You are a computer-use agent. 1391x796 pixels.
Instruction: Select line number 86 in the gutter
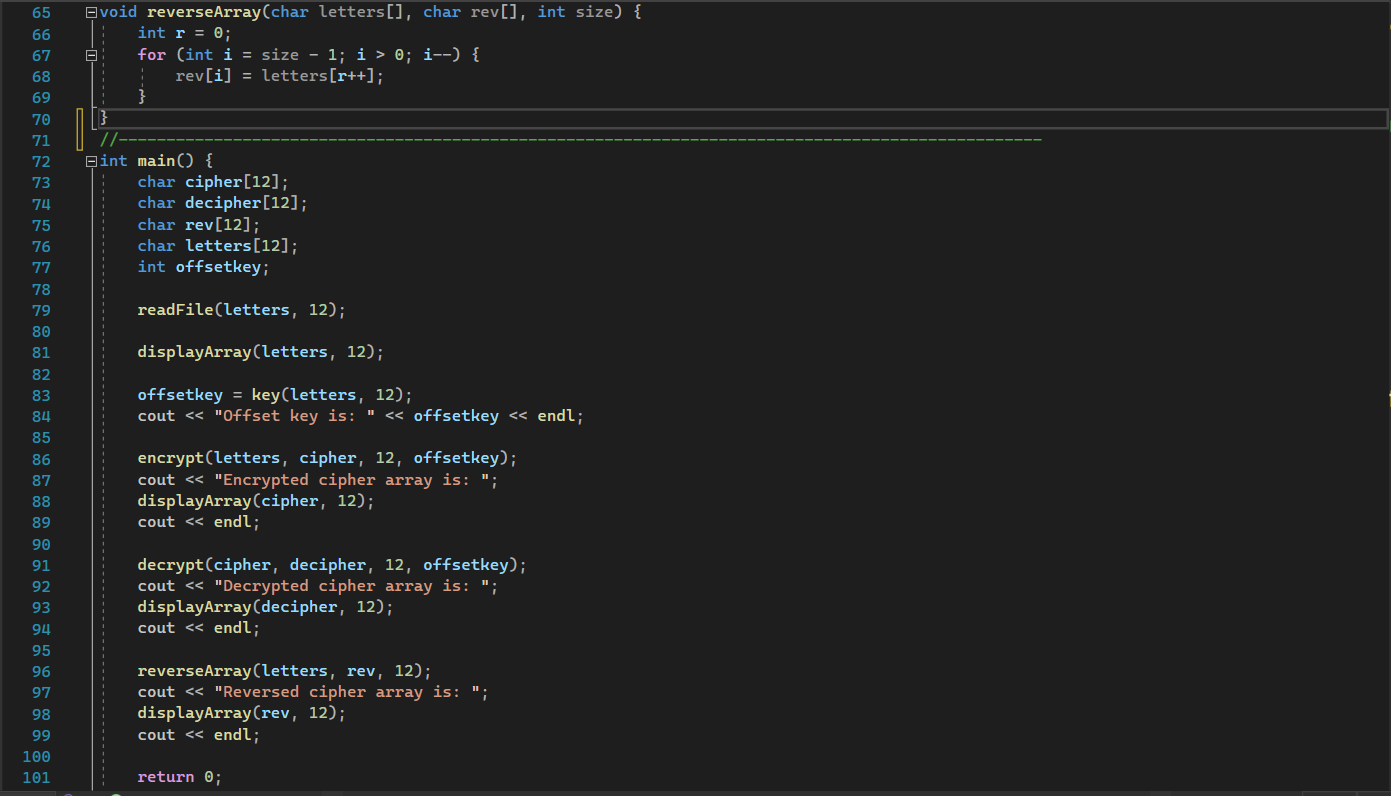point(40,458)
